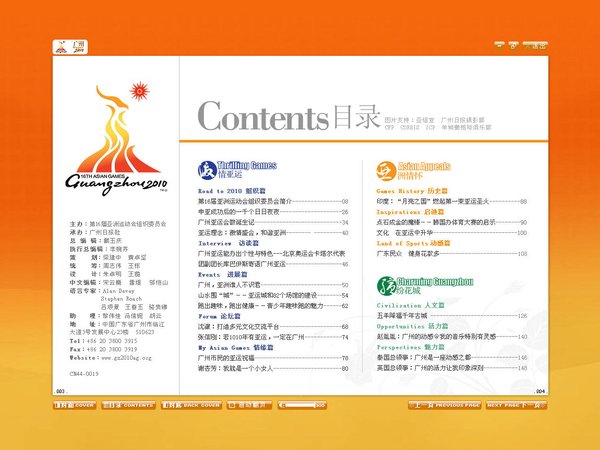
Task: Click the Guangzhou 2010 logo tab
Action: pyautogui.click(x=70, y=47)
